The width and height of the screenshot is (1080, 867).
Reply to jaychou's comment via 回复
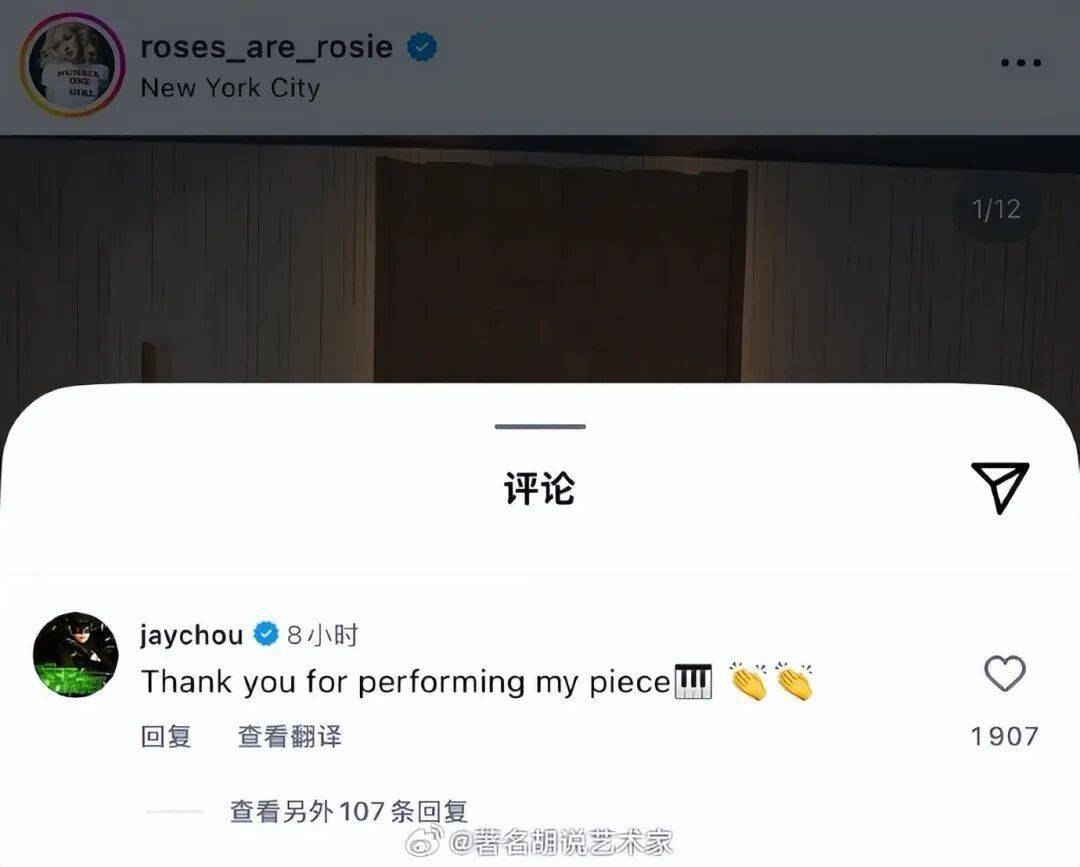click(x=166, y=736)
